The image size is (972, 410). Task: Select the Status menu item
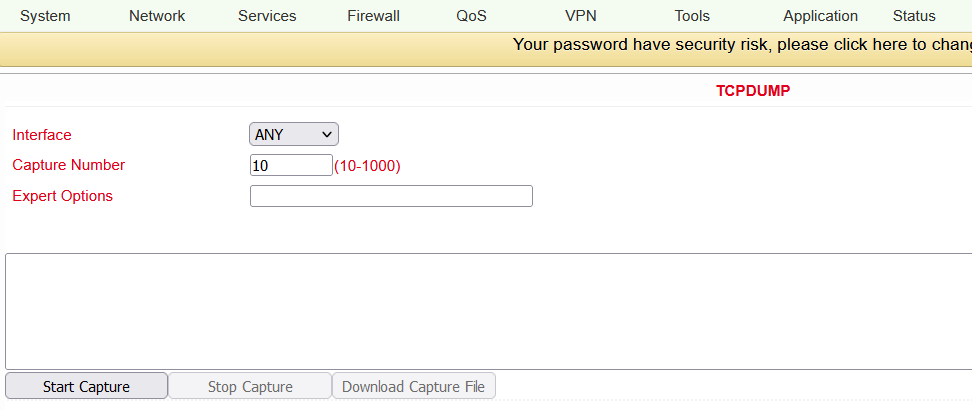click(914, 16)
